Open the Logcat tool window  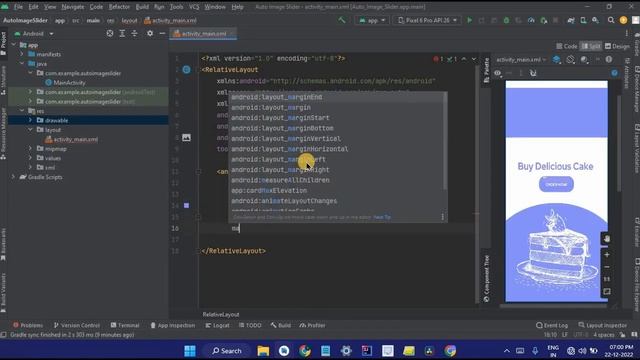(x=218, y=325)
